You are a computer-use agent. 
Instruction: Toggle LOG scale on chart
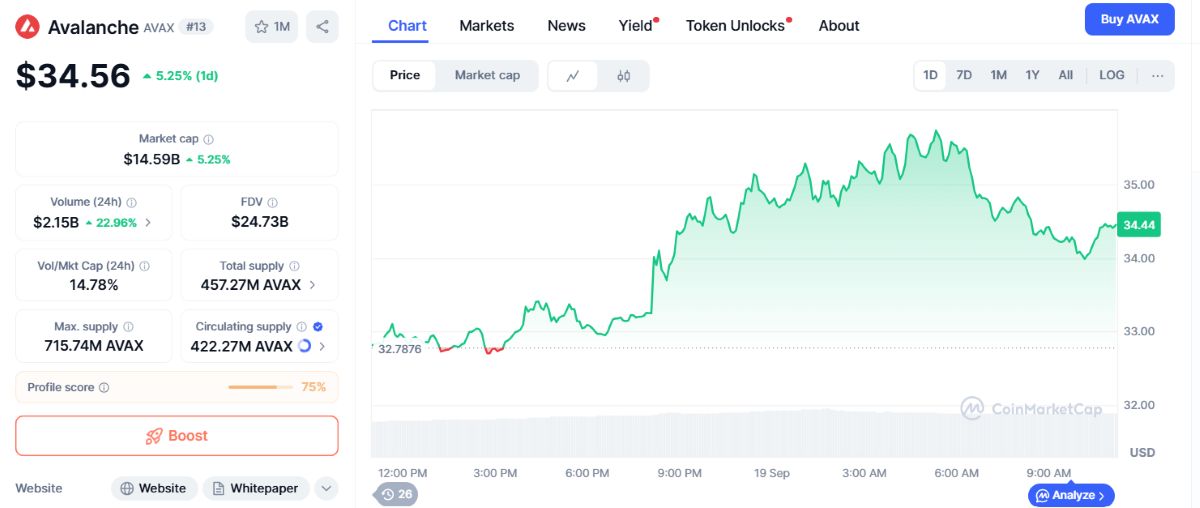coord(1112,76)
